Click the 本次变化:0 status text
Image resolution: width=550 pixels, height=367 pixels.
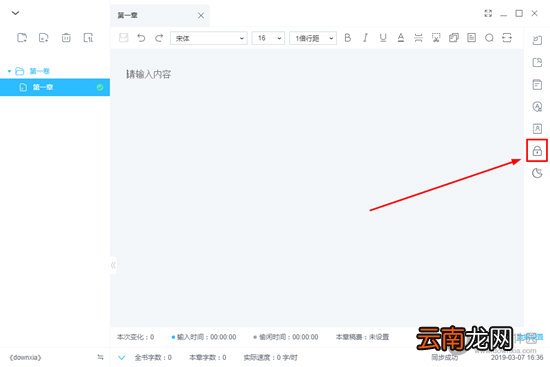135,337
